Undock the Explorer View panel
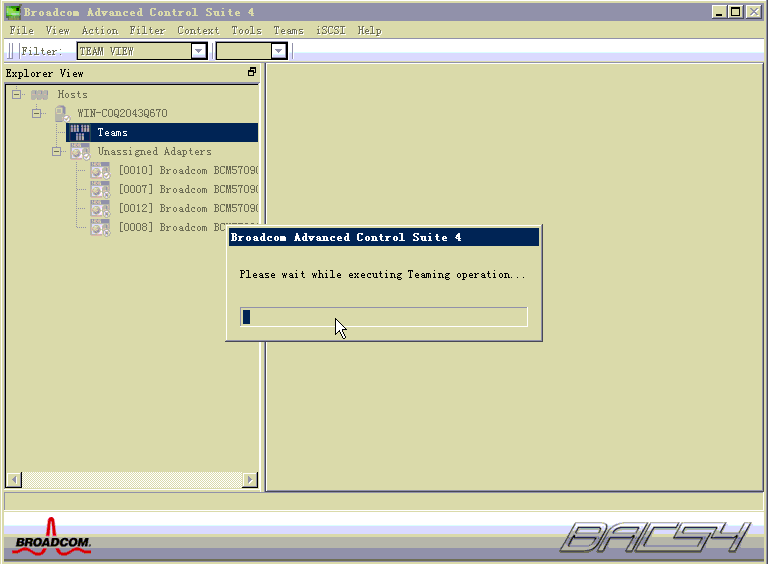 (252, 72)
